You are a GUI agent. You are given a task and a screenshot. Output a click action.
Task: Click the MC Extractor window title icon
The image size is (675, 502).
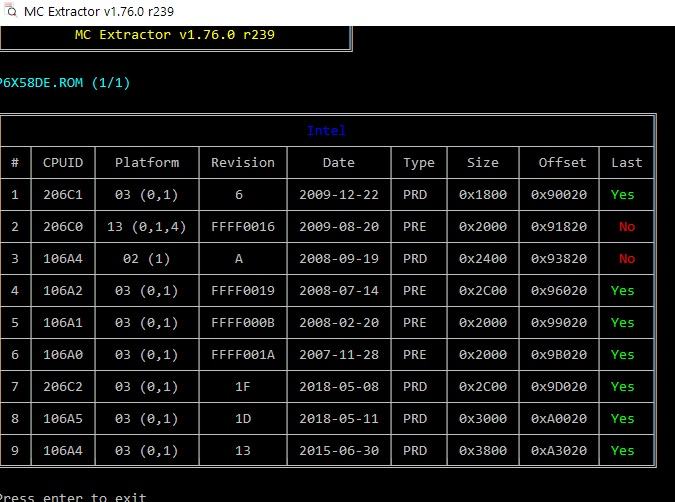[x=10, y=10]
